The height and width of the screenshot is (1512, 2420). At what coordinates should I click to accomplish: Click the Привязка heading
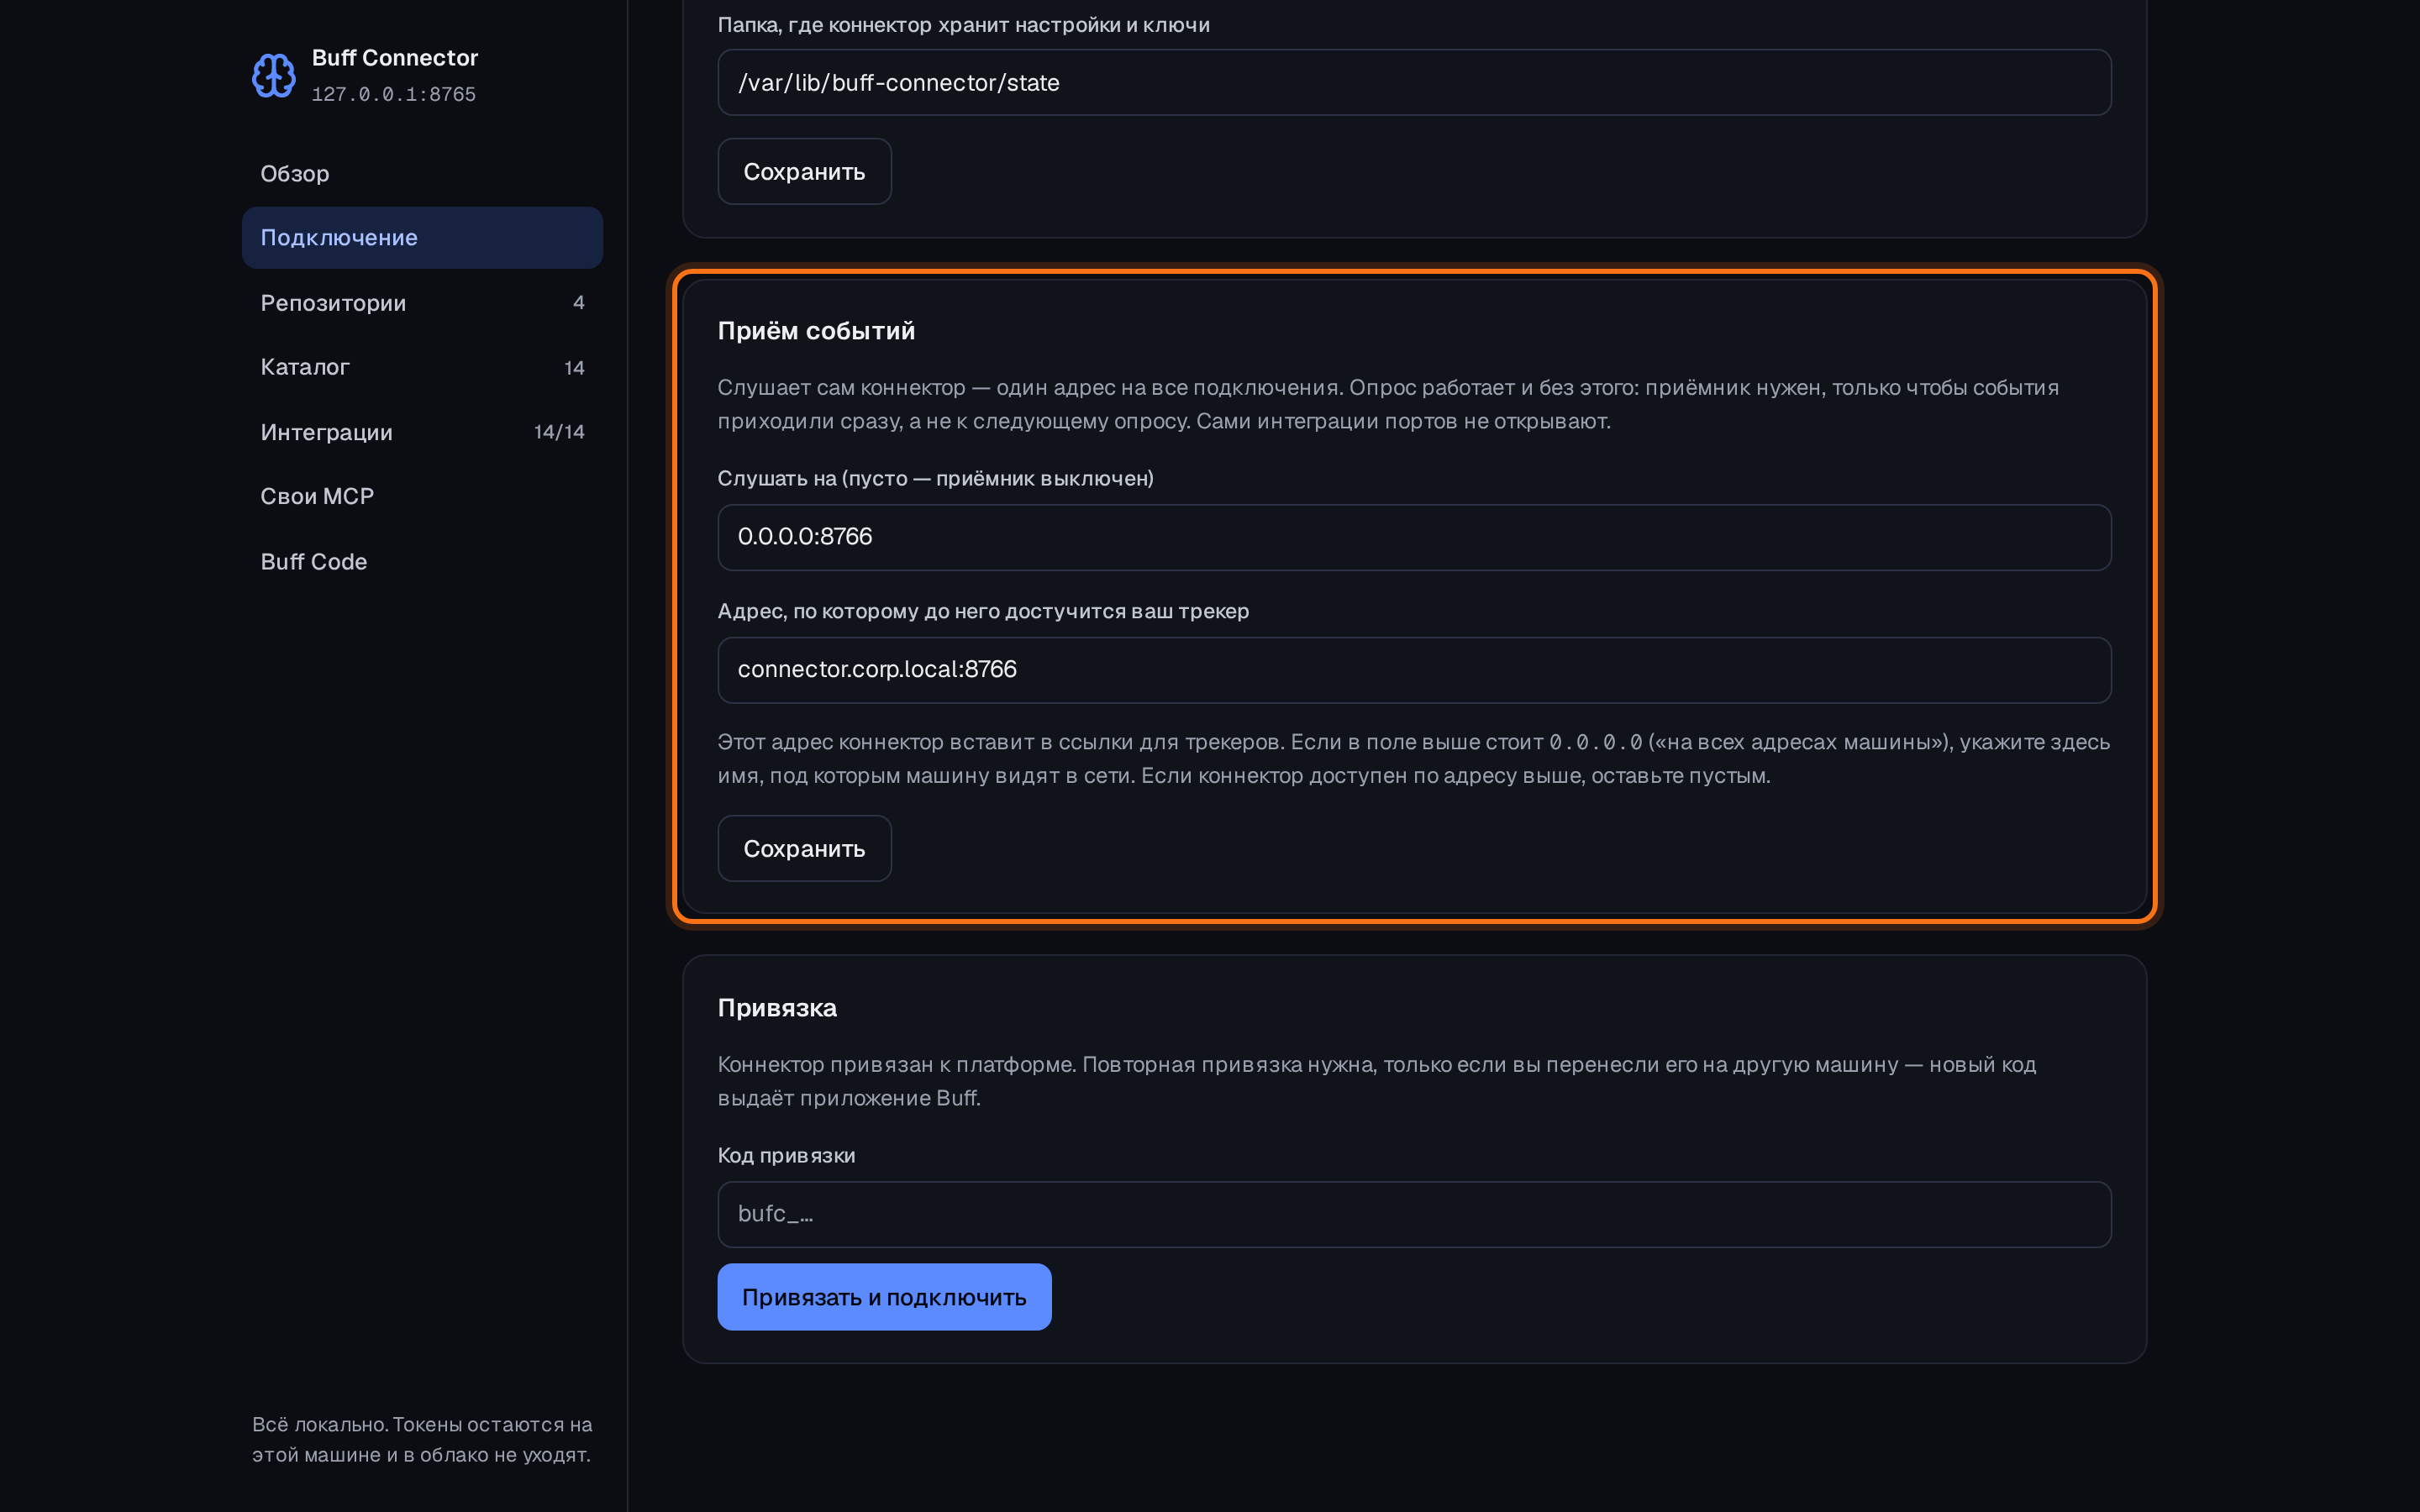[x=777, y=1008]
